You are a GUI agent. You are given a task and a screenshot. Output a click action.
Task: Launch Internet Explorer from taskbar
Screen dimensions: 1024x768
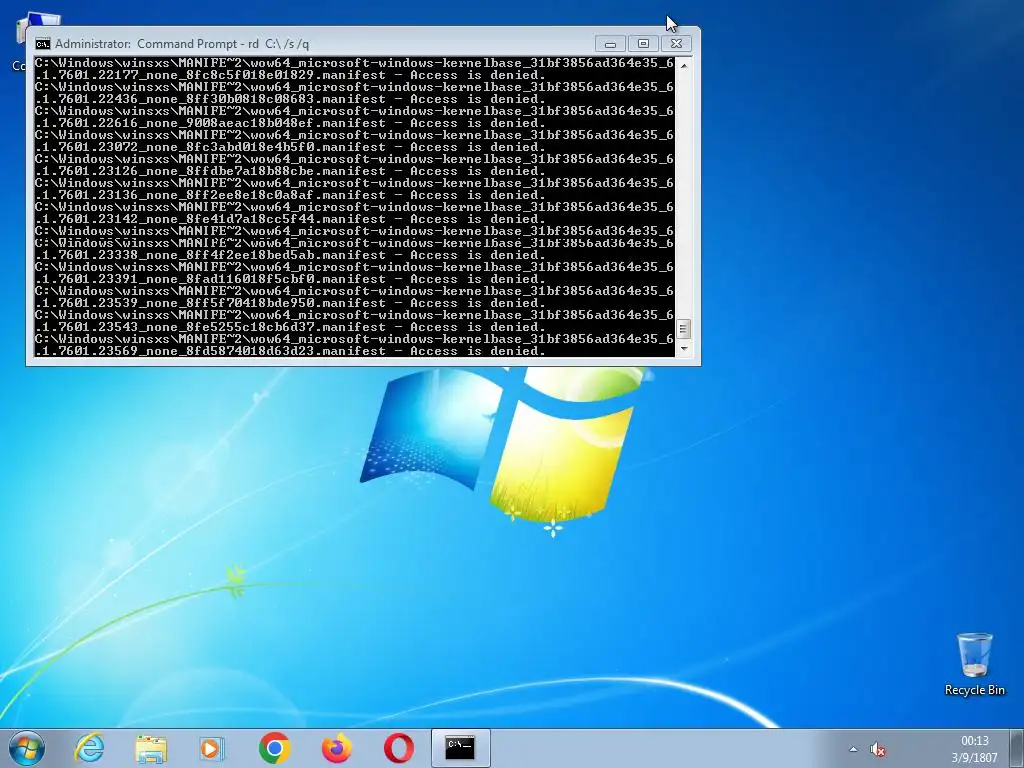click(89, 748)
